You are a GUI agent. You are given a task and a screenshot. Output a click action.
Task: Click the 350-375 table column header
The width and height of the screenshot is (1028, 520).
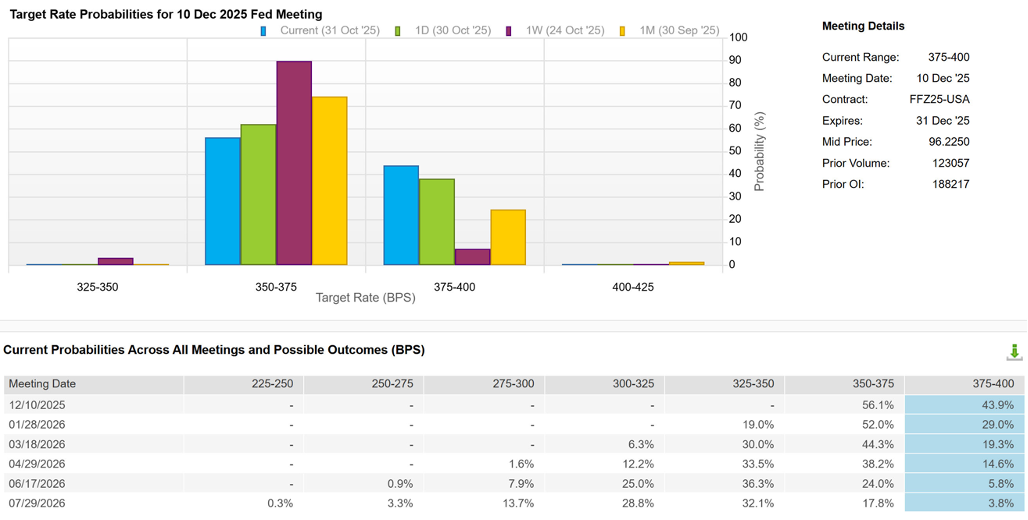(871, 384)
